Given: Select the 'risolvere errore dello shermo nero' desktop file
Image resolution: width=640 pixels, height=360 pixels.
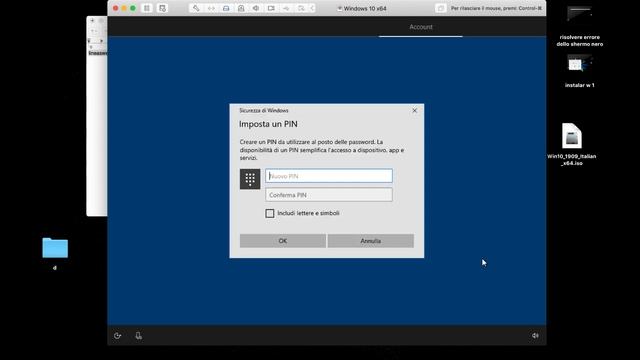Looking at the screenshot, I should point(580,27).
